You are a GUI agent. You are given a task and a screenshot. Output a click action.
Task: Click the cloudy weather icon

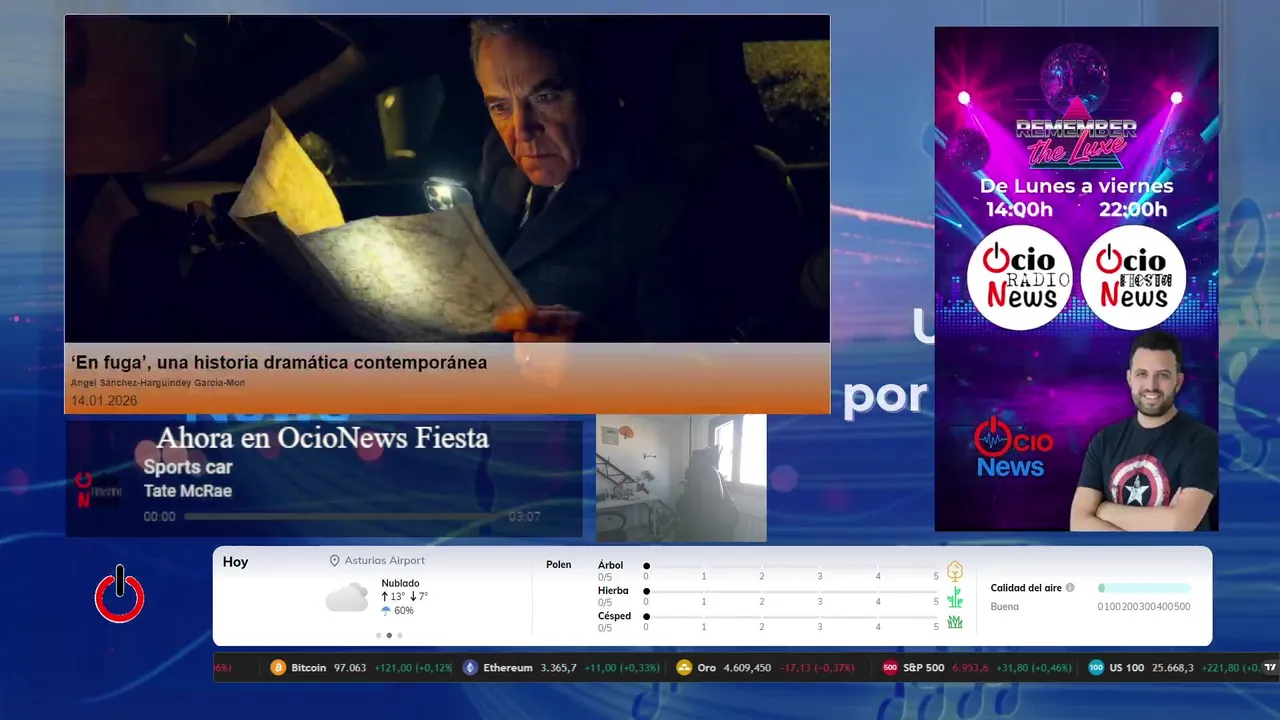click(347, 598)
